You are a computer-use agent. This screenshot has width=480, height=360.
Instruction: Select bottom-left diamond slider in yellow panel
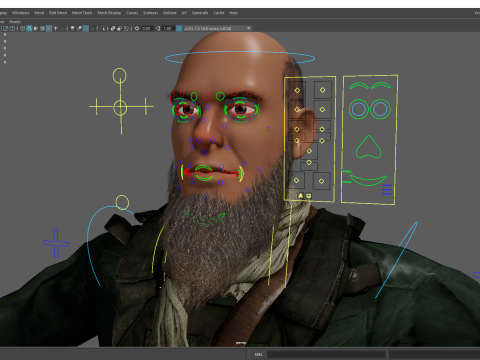point(296,180)
